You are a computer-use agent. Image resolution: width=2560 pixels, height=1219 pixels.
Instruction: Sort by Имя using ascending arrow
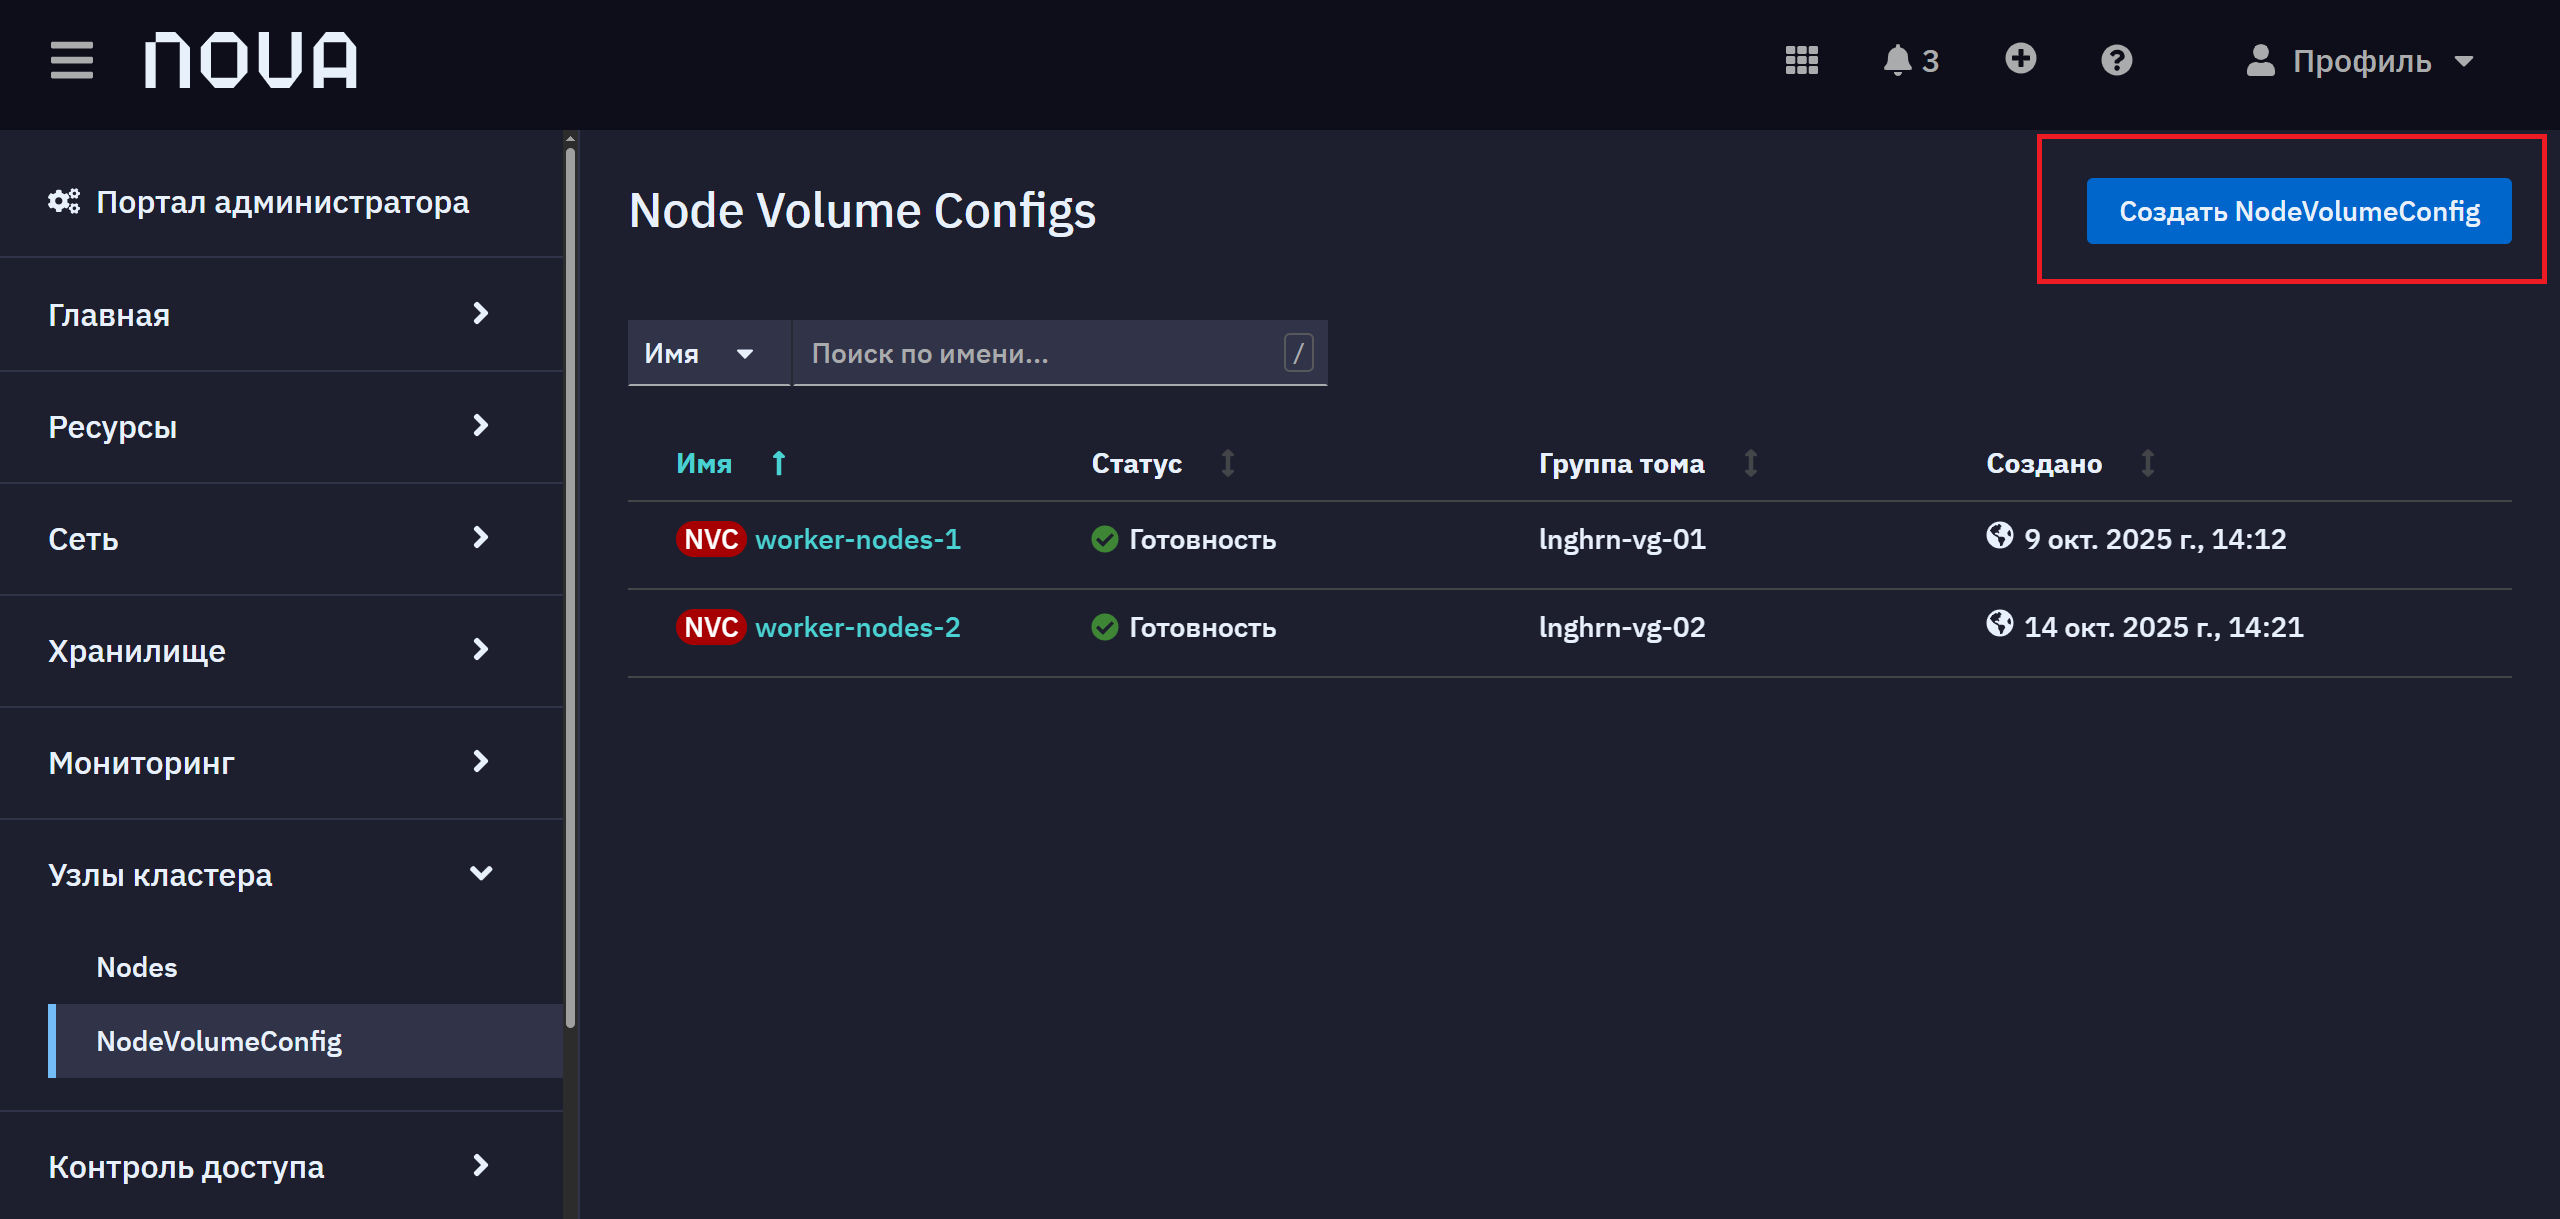(779, 463)
